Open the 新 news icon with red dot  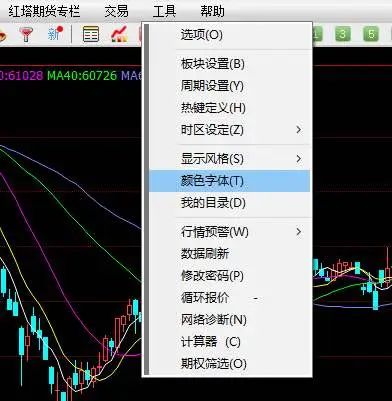pyautogui.click(x=55, y=34)
